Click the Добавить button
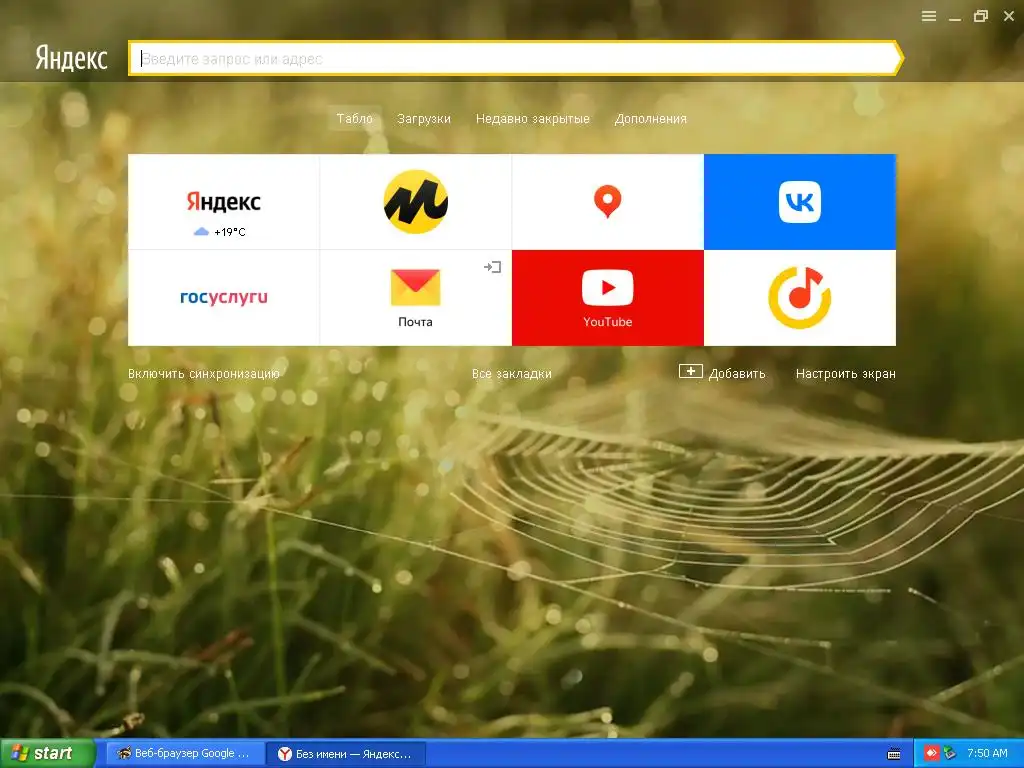Viewport: 1024px width, 768px height. point(722,373)
